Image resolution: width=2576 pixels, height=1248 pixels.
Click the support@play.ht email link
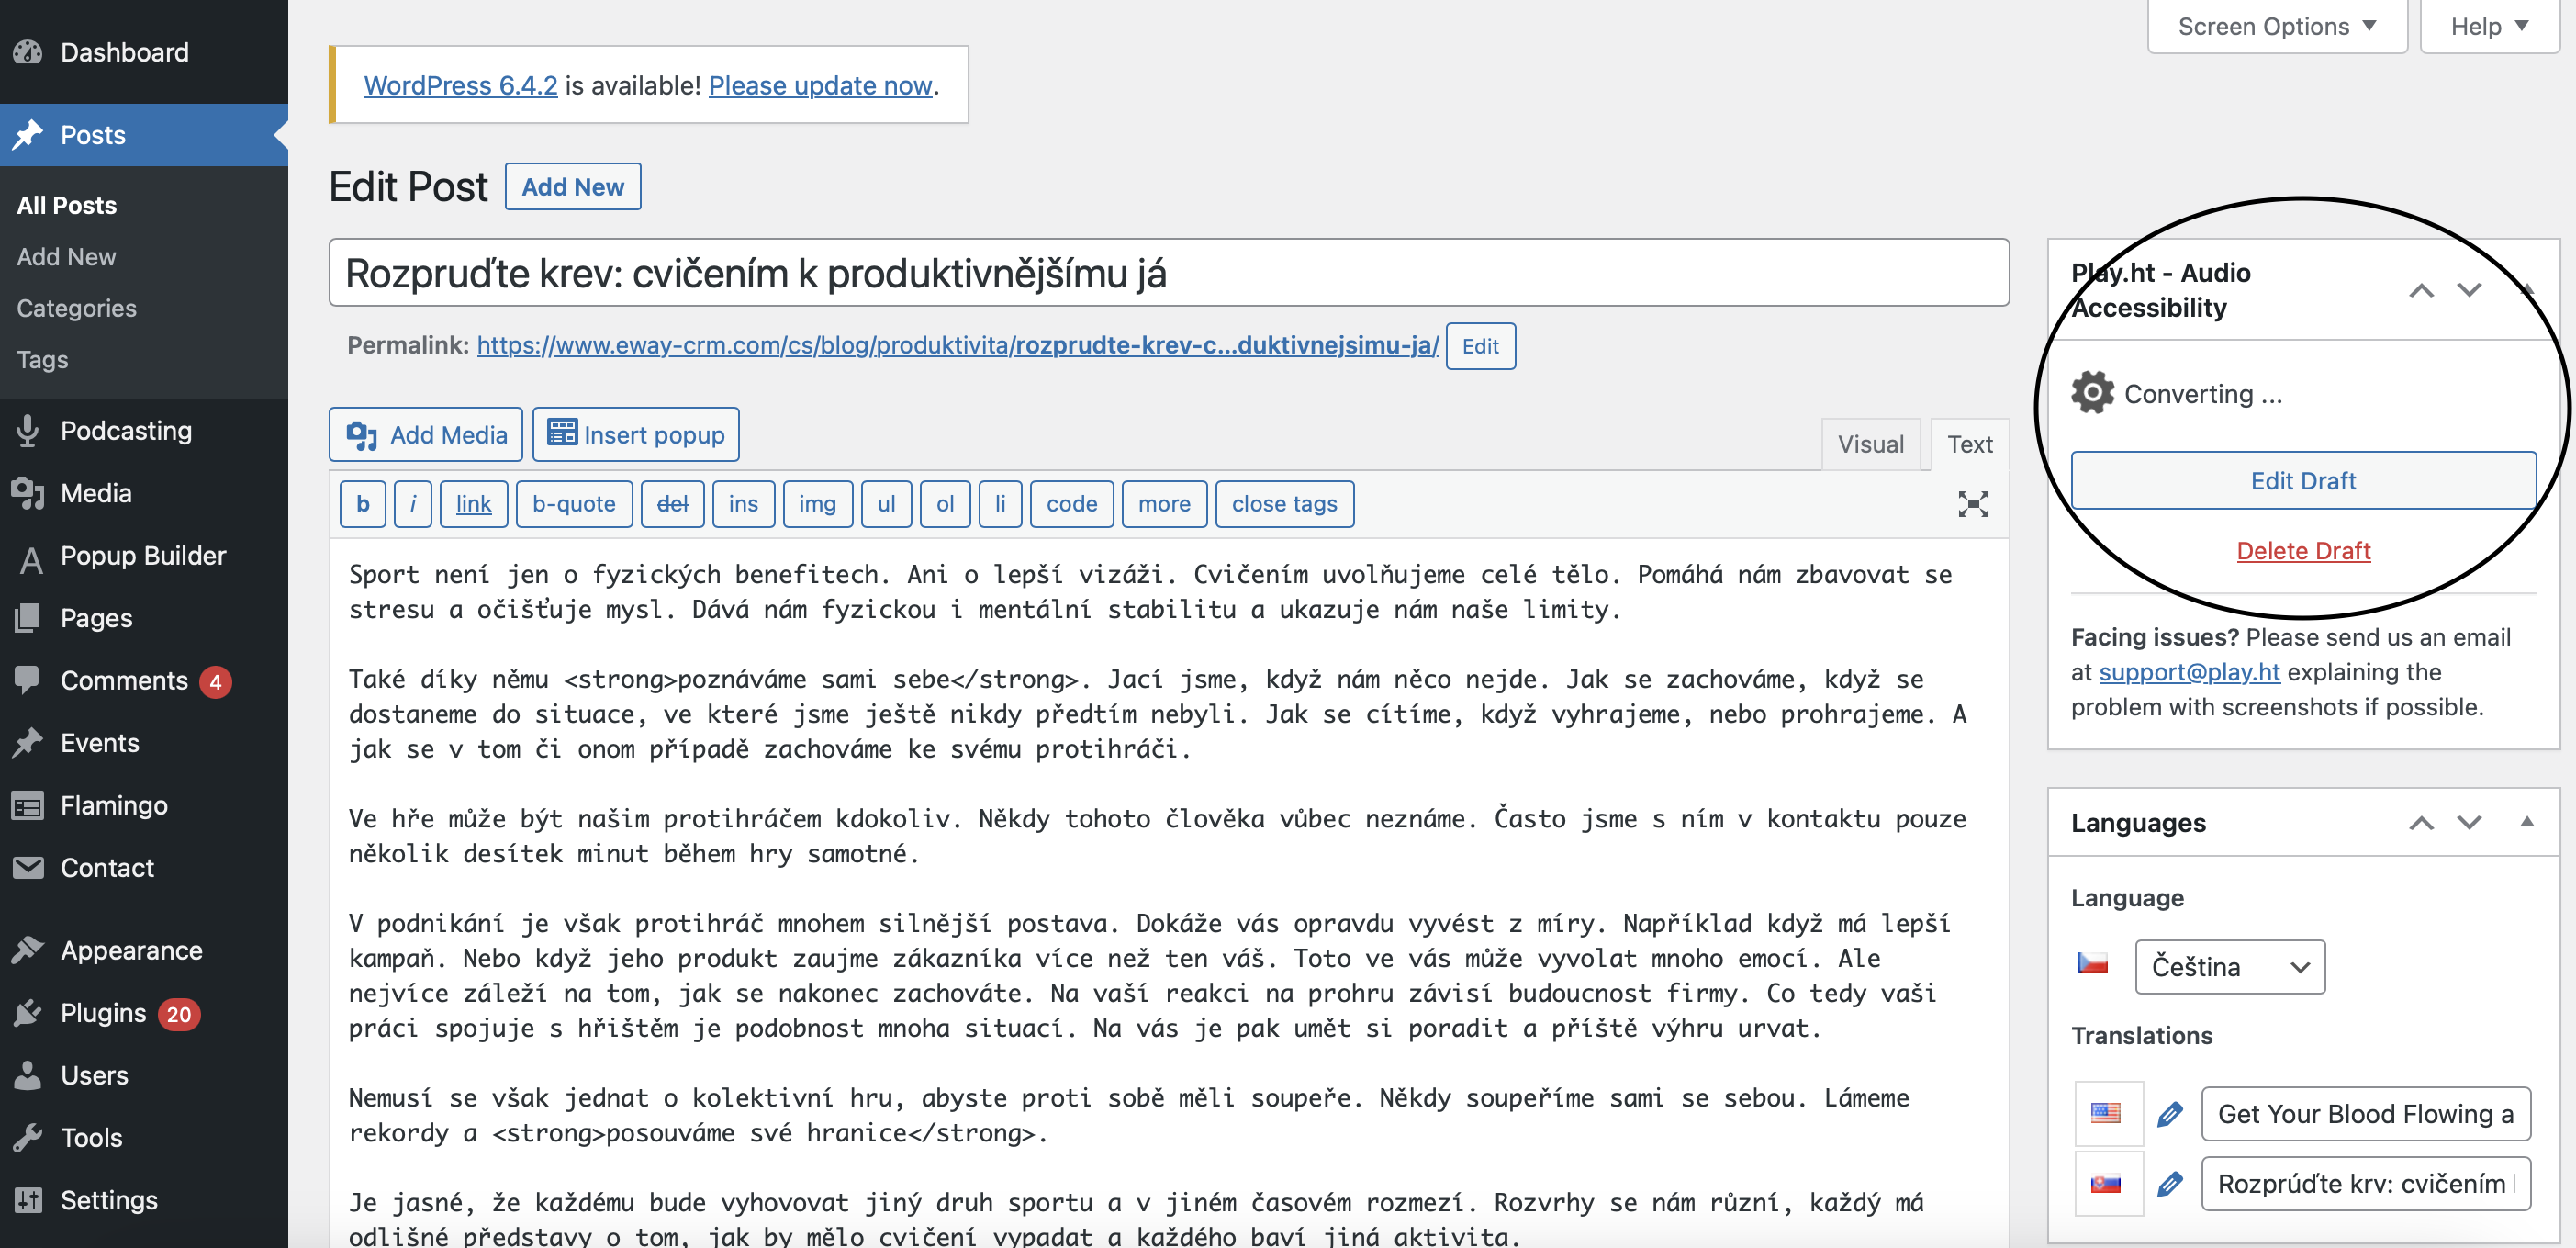point(2189,672)
